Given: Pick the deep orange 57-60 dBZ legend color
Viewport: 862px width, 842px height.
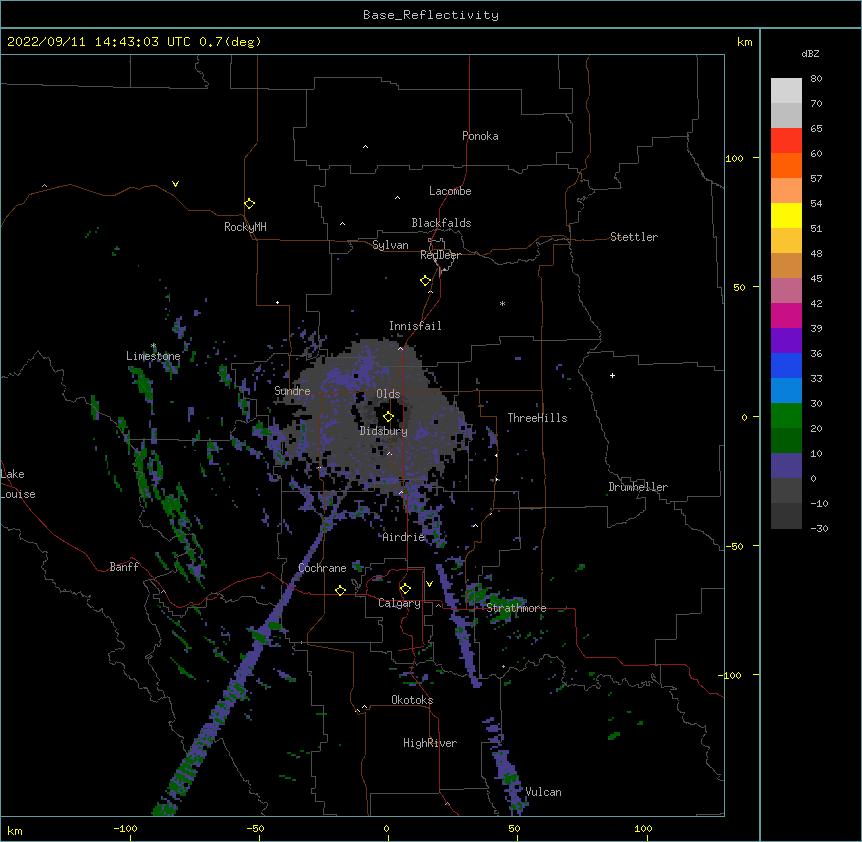Looking at the screenshot, I should pos(786,165).
